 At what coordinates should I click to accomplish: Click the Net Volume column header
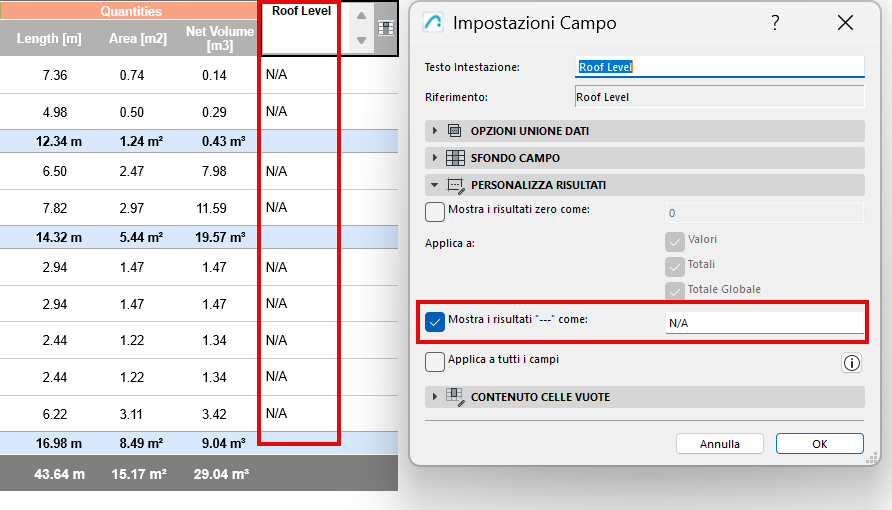217,39
